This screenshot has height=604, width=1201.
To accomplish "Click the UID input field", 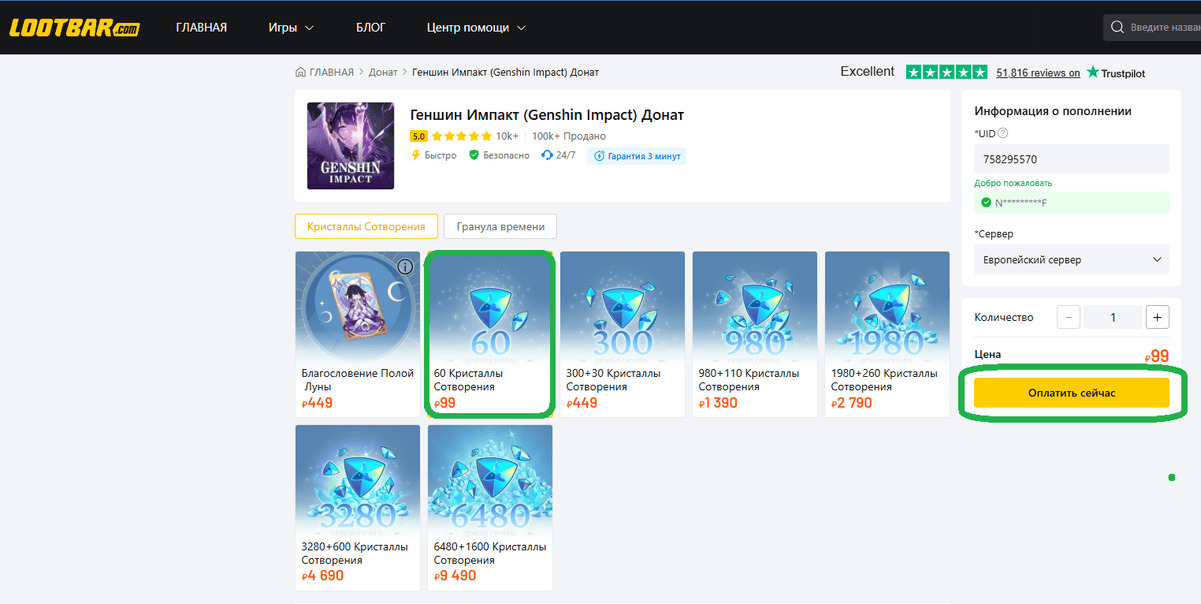I will pyautogui.click(x=1071, y=159).
